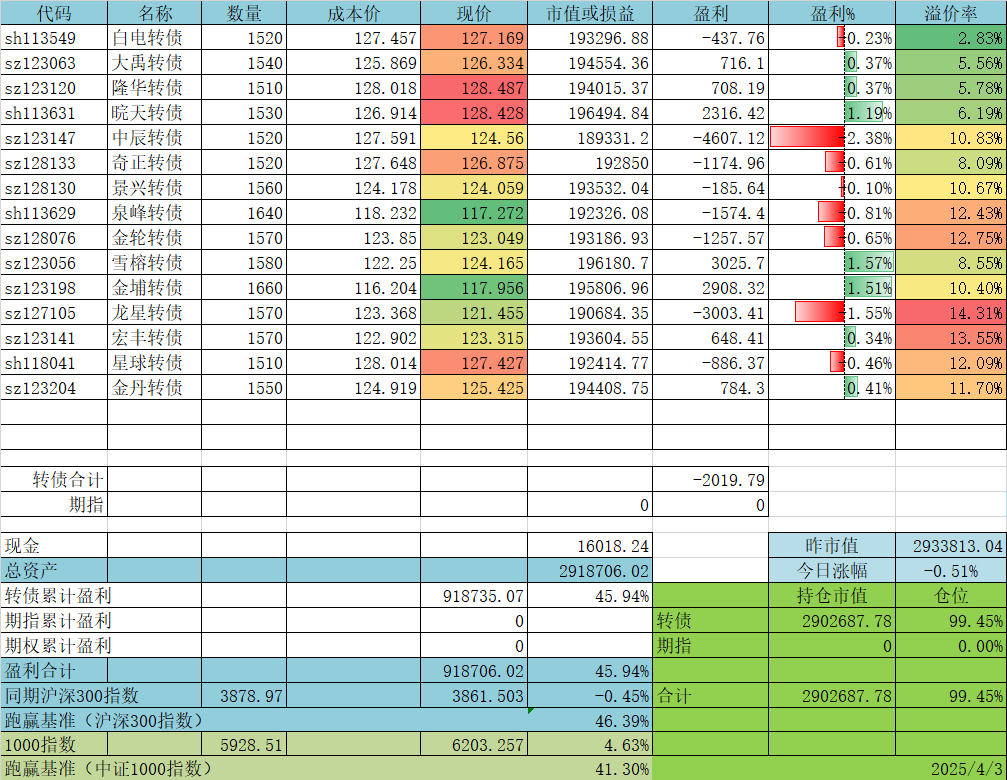Select the 昨市值 label cell

click(832, 546)
